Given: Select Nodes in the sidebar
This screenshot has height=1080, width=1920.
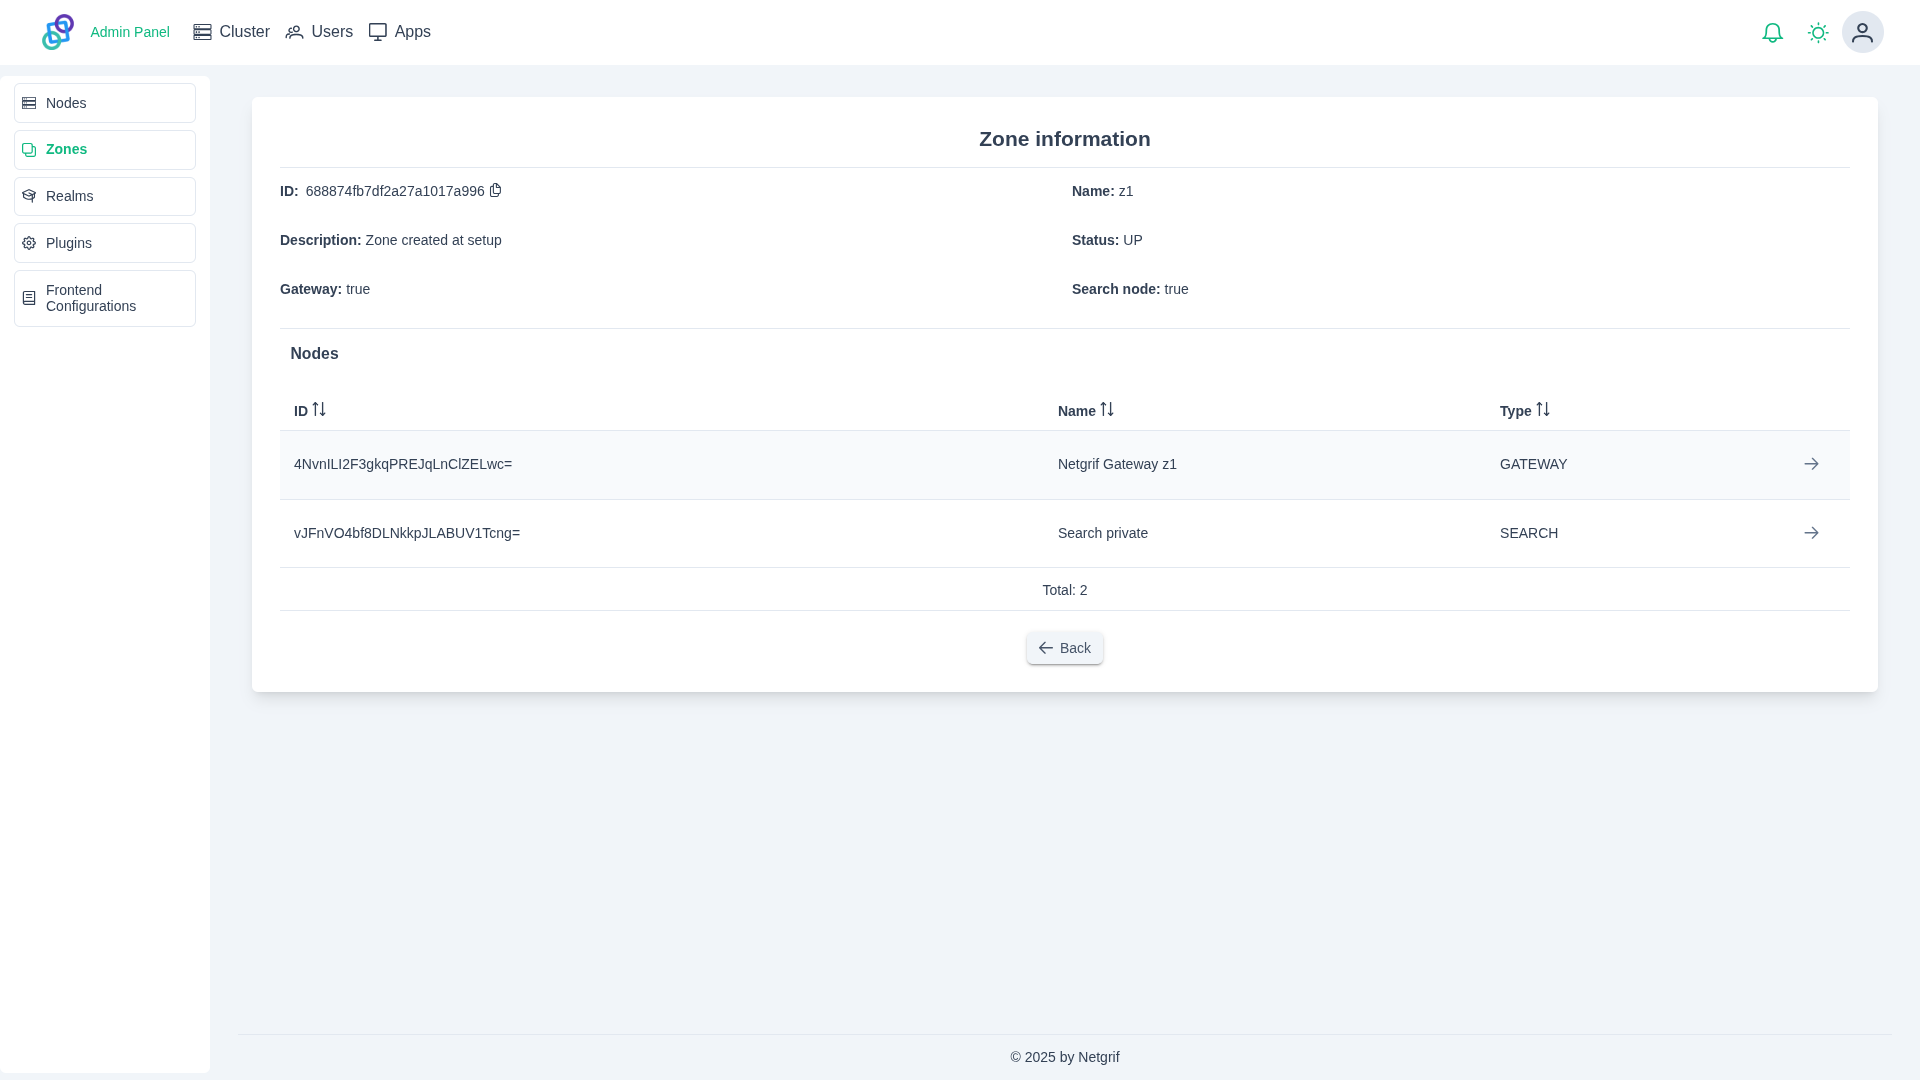Looking at the screenshot, I should [105, 103].
